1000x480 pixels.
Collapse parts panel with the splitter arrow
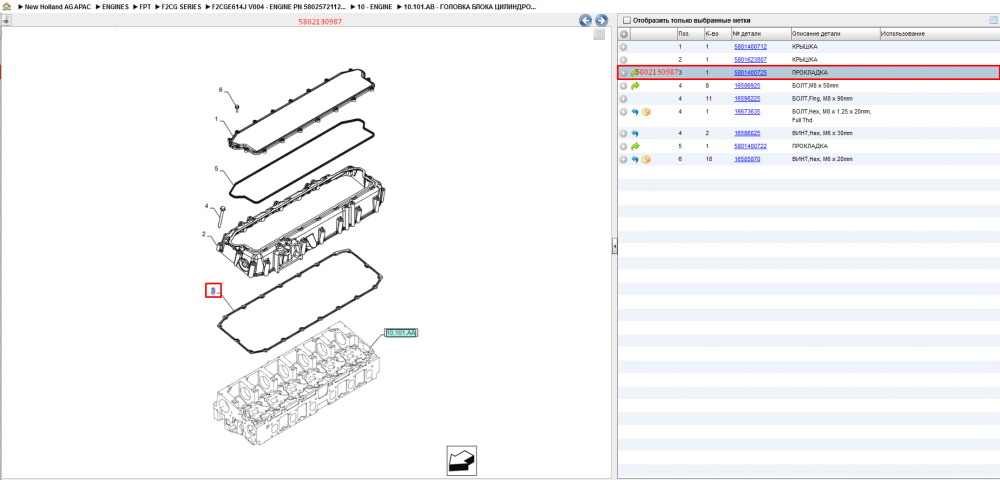[x=615, y=245]
